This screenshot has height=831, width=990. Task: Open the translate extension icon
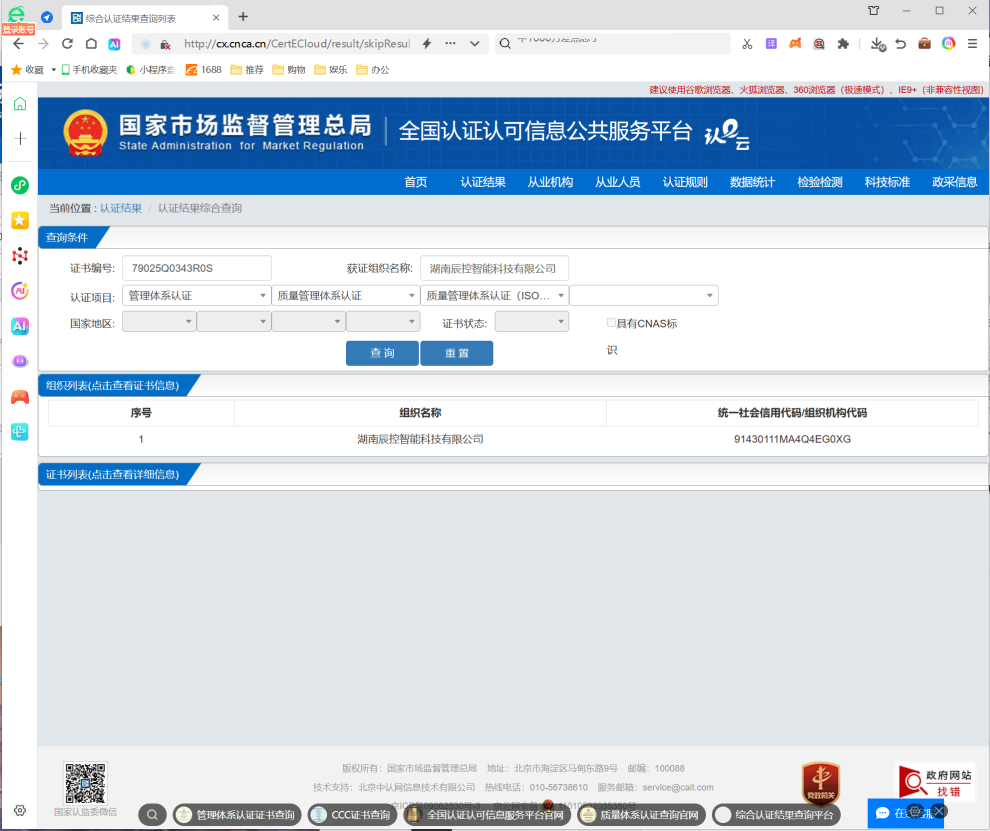coord(769,44)
